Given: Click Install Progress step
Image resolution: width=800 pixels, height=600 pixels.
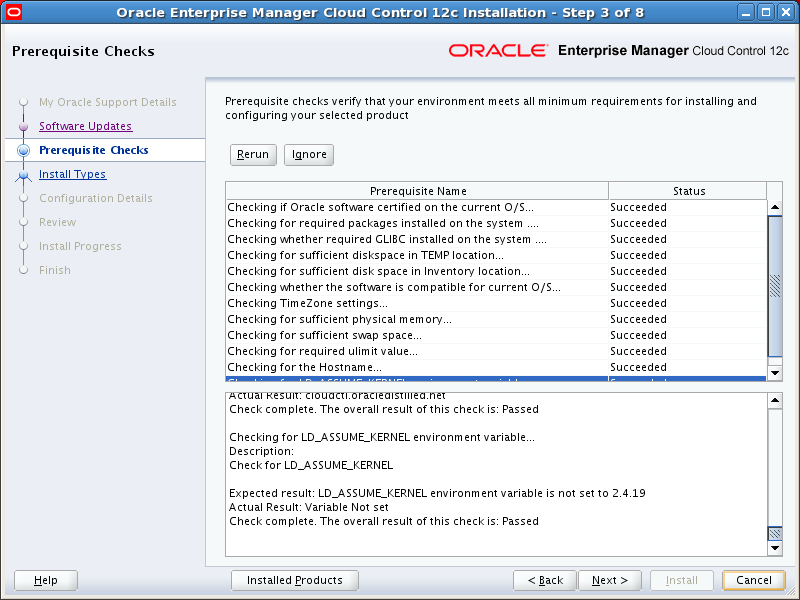Looking at the screenshot, I should (80, 246).
